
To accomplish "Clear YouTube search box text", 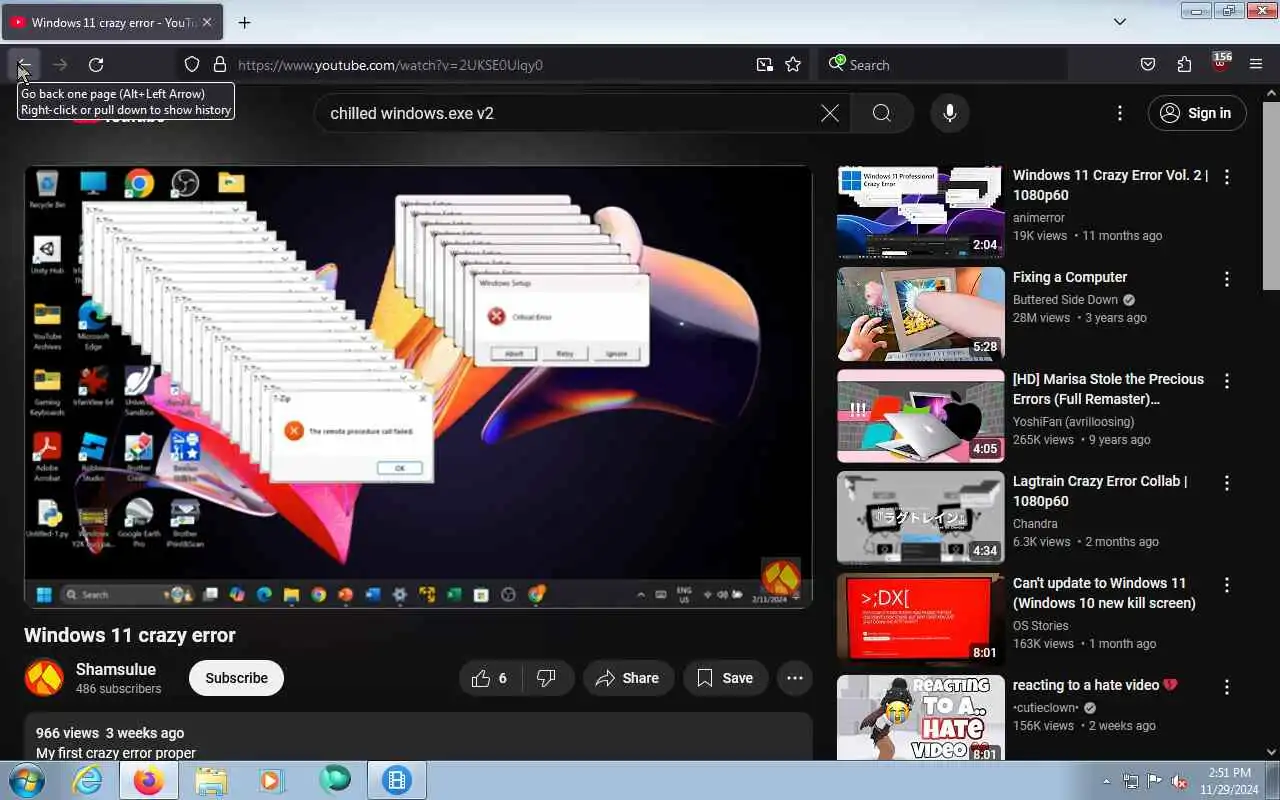I will tap(830, 113).
